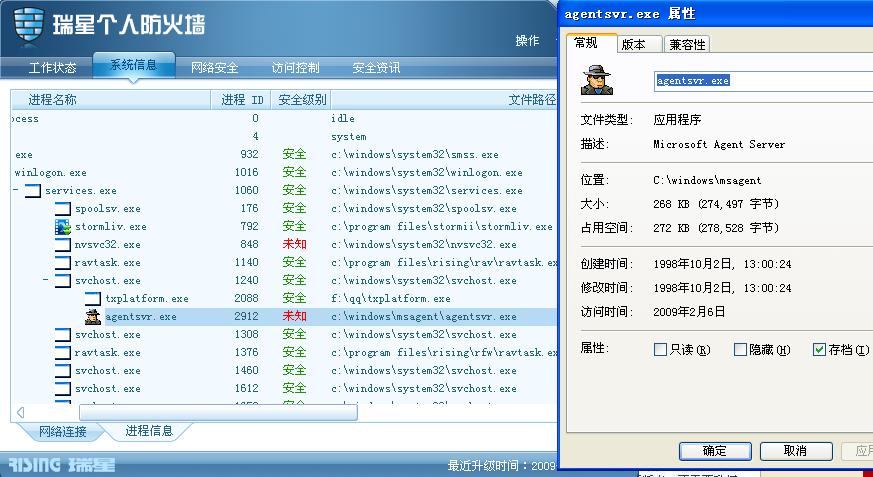Click the 取消 button
Screen dimensions: 873x477
(x=796, y=451)
